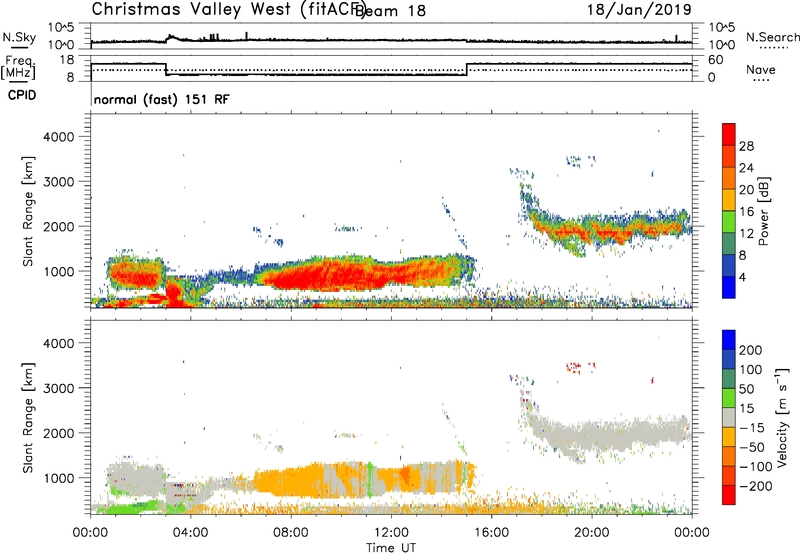Click the gray velocity band near 2000 km
Image resolution: width=800 pixels, height=554 pixels.
pos(612,435)
